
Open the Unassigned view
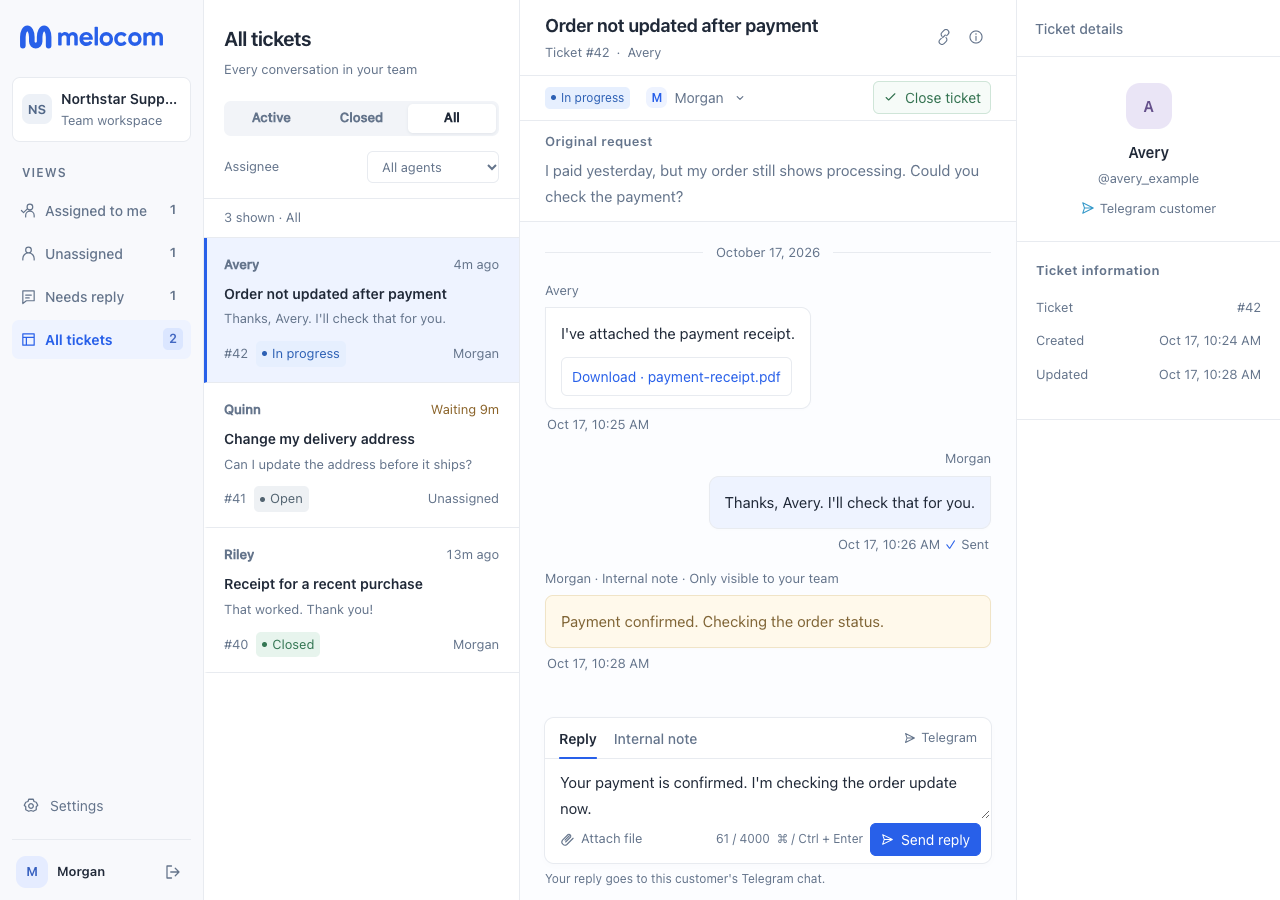(x=101, y=254)
